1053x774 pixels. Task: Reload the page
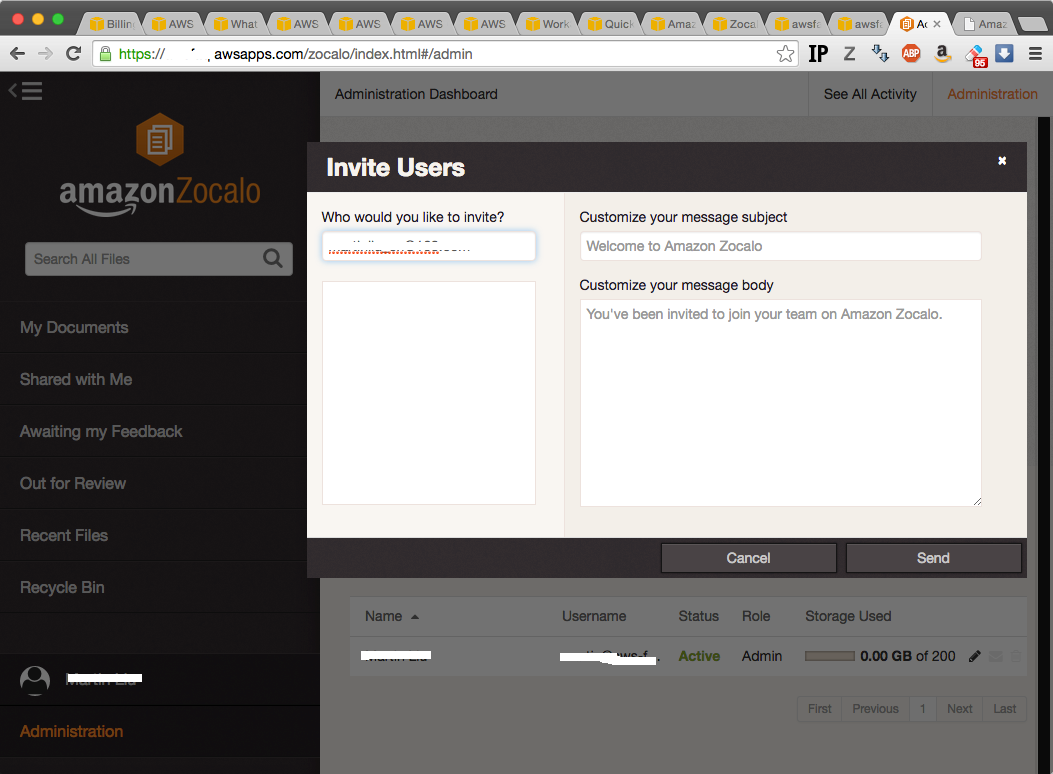click(x=73, y=54)
